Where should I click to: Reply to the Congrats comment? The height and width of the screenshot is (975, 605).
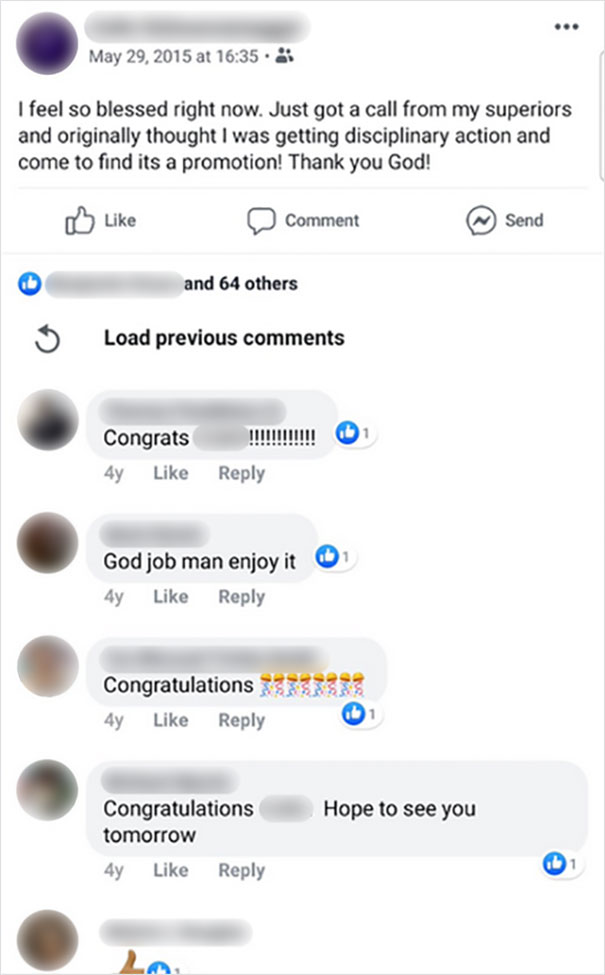[x=241, y=472]
